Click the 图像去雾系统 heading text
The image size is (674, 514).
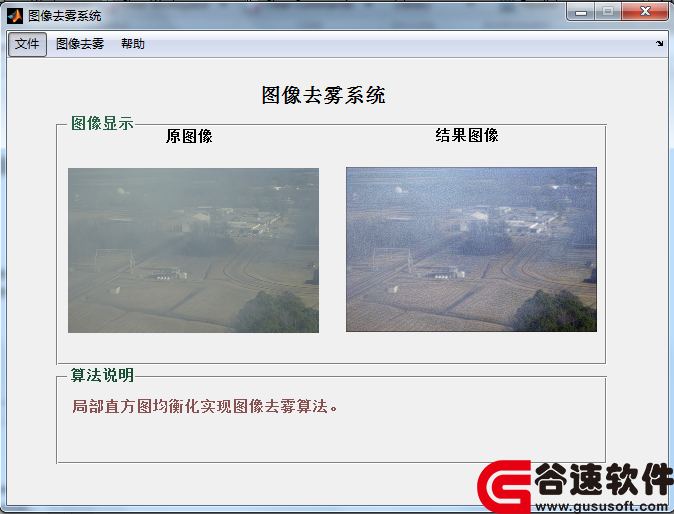[x=323, y=95]
